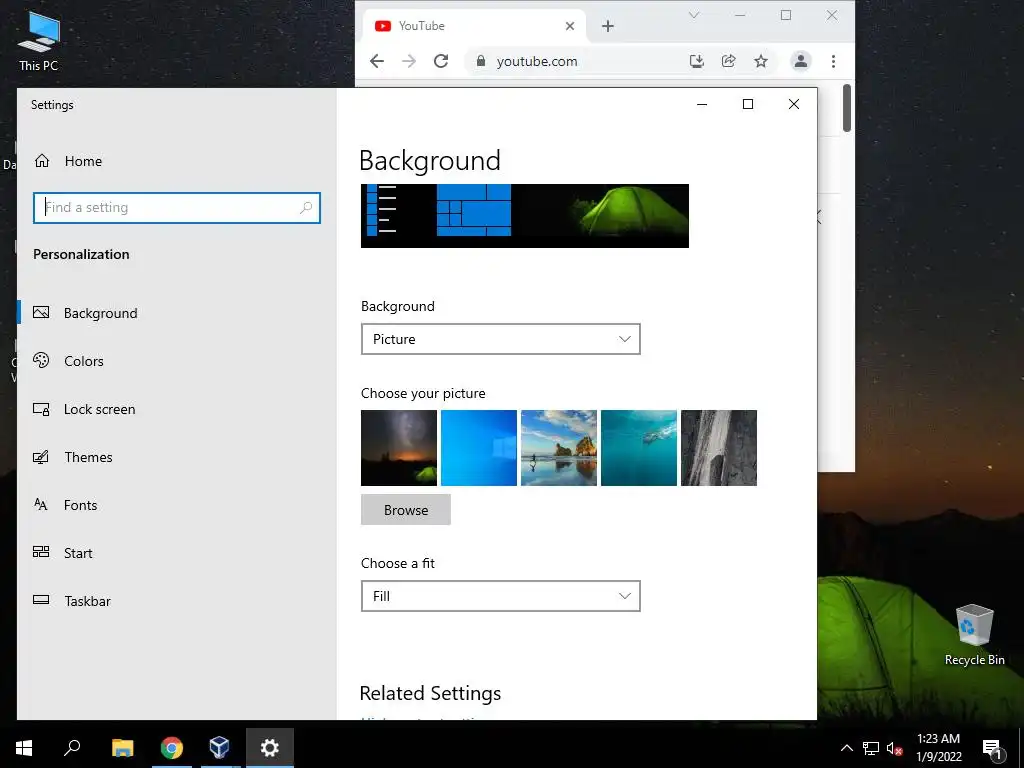Viewport: 1024px width, 768px height.
Task: Select the gray rock cliff wallpaper thumbnail
Action: [718, 448]
